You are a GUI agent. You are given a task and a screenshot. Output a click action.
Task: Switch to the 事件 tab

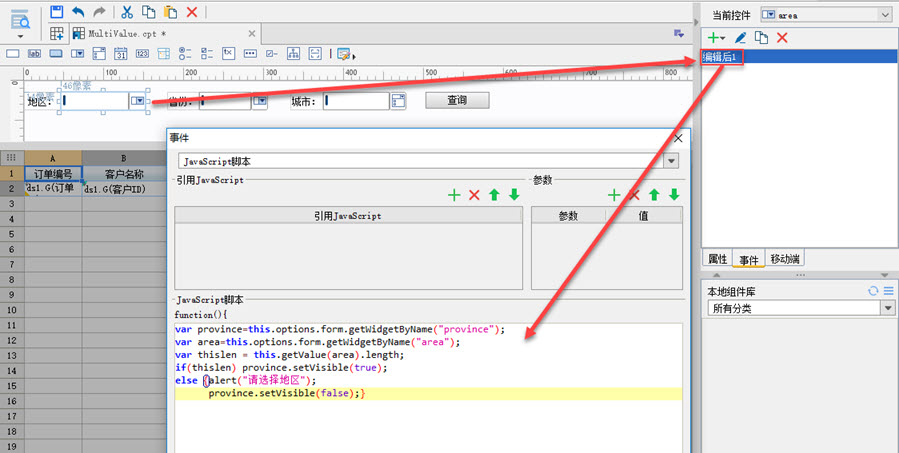pyautogui.click(x=748, y=259)
